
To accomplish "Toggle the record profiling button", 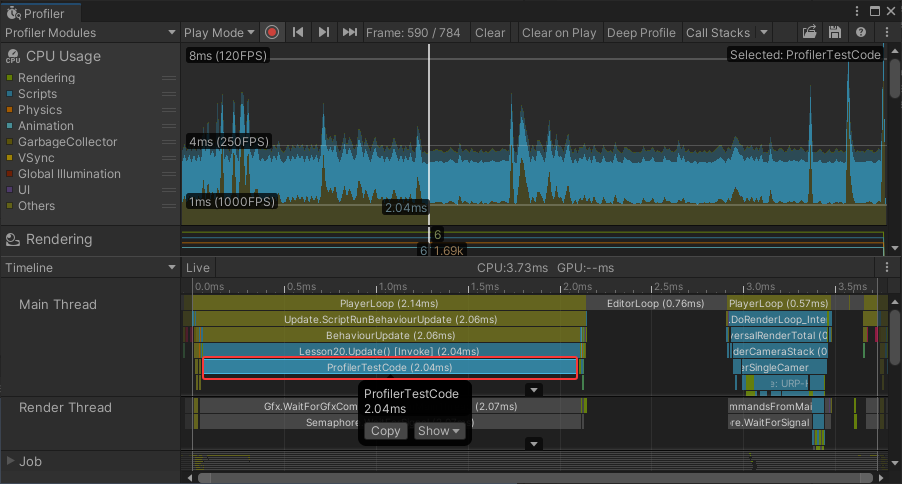I will (x=272, y=32).
